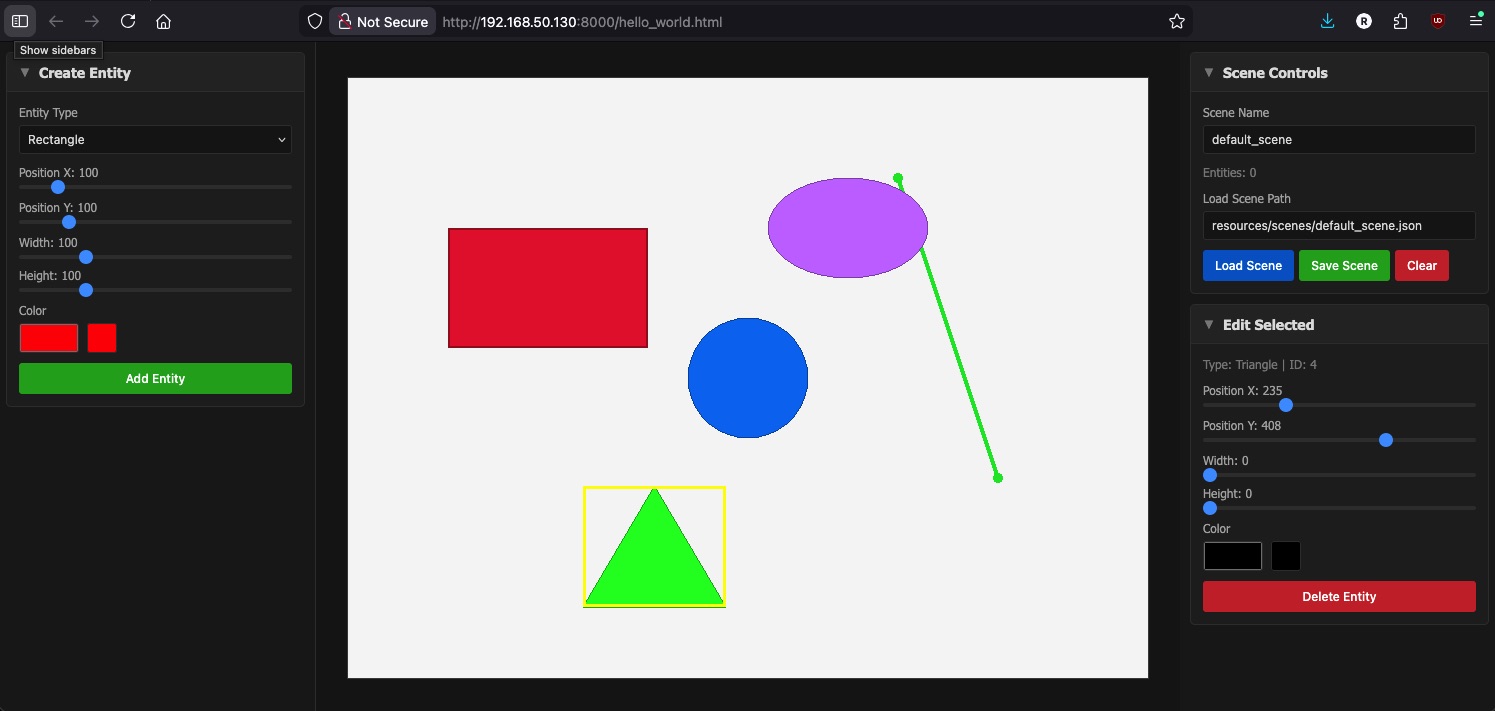
Task: Select the blue circle on the canvas
Action: coord(748,378)
